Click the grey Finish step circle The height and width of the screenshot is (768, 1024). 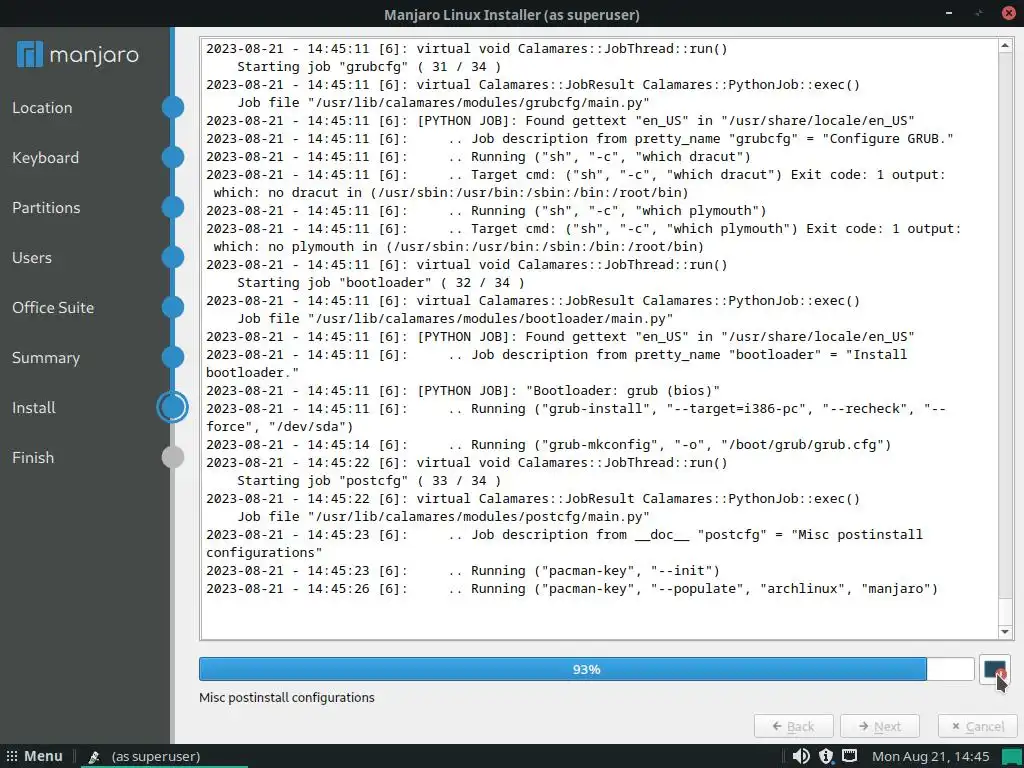coord(172,457)
